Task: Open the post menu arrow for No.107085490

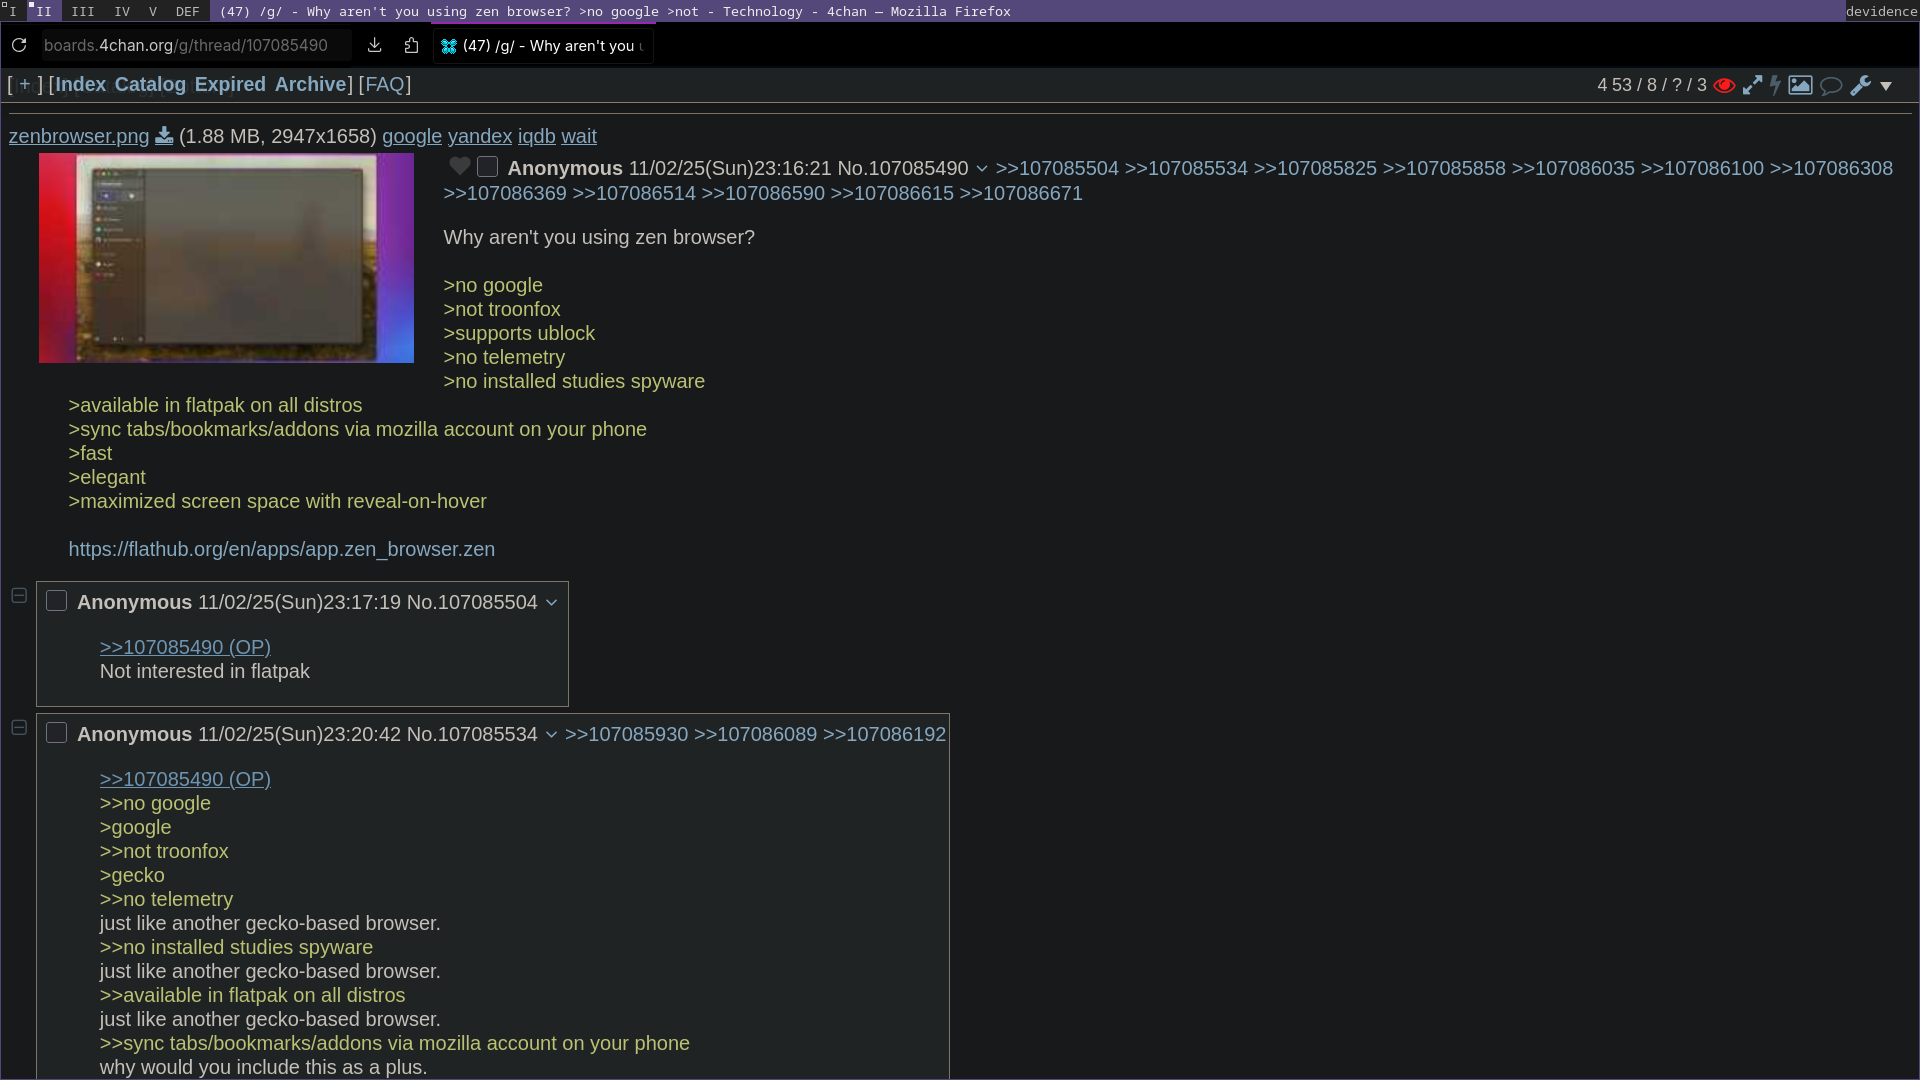Action: tap(982, 169)
